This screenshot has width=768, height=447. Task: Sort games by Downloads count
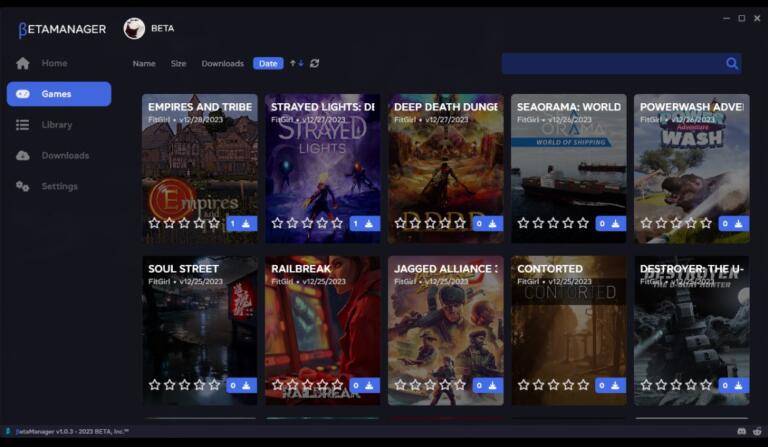click(222, 64)
